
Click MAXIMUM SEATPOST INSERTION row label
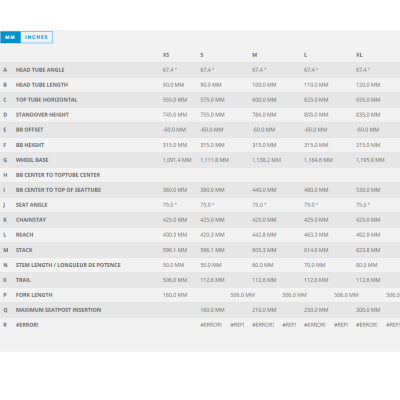tap(58, 310)
